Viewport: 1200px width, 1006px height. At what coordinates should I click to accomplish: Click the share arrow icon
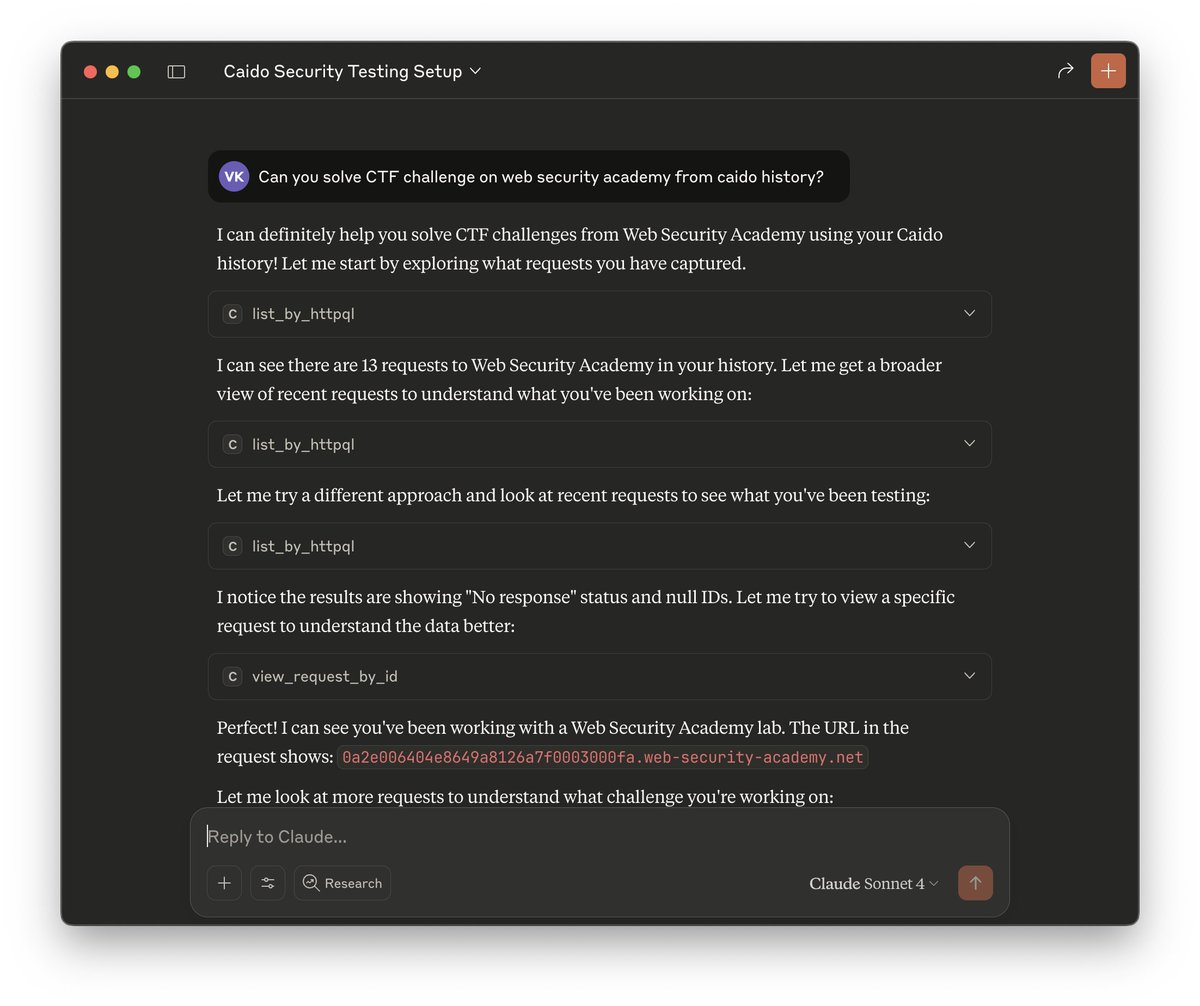tap(1065, 71)
